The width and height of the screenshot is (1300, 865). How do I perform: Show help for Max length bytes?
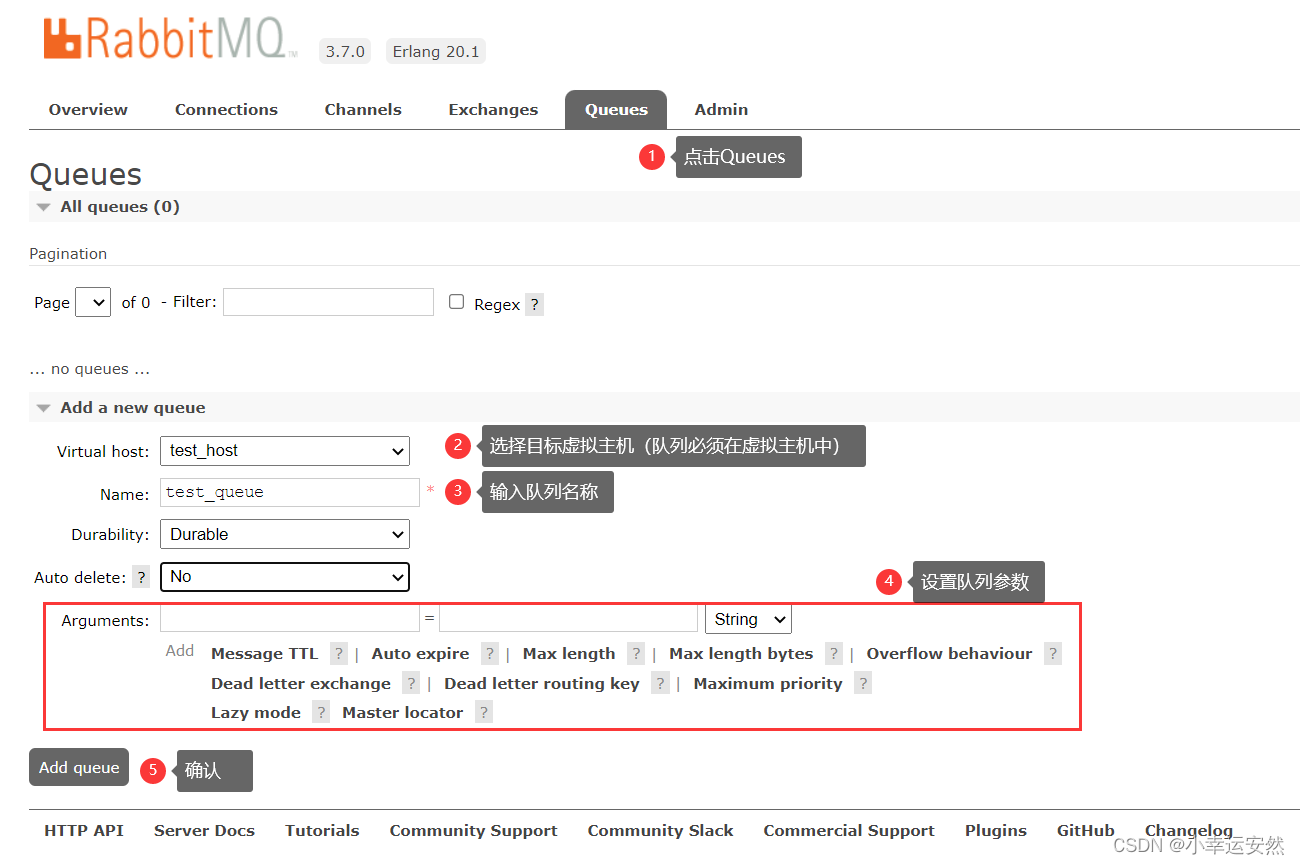(x=834, y=654)
